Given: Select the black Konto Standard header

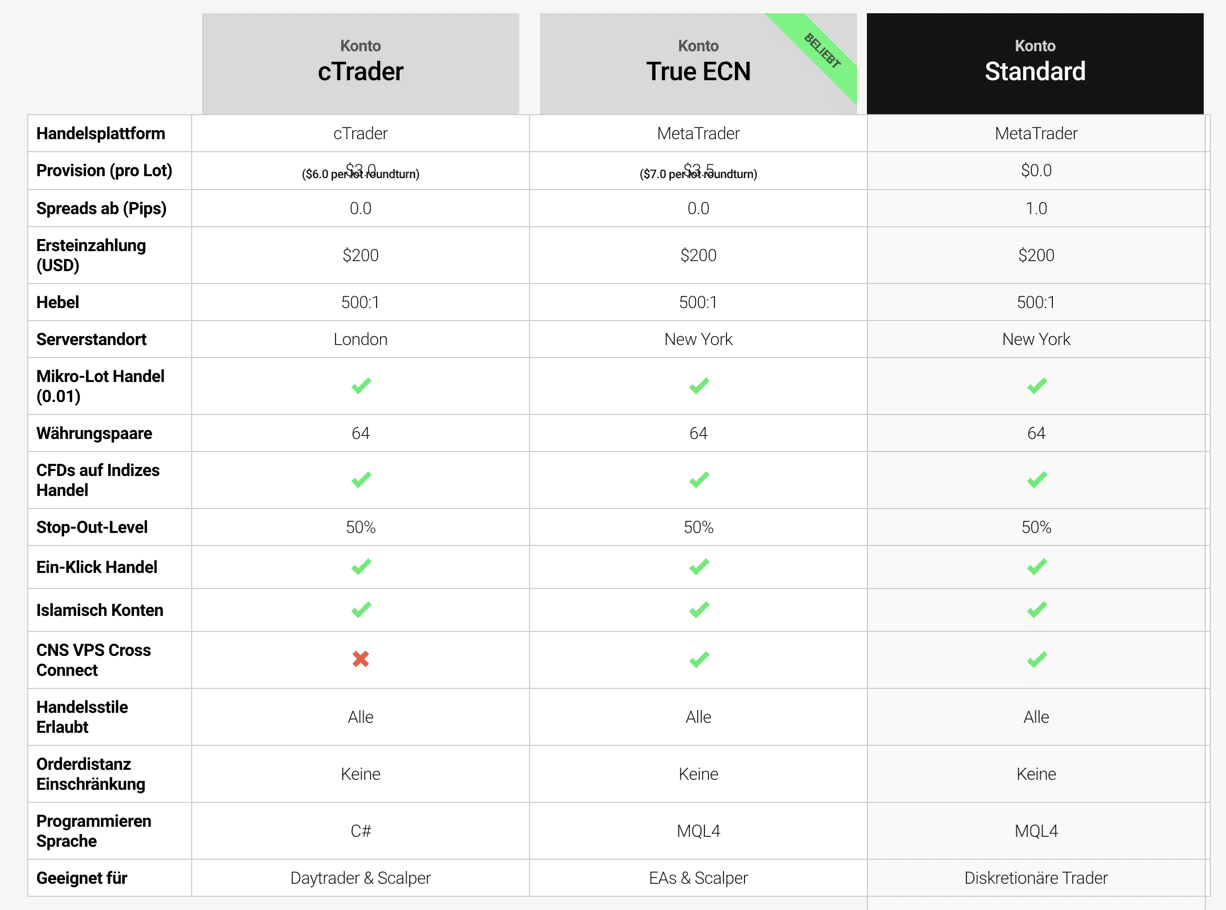Looking at the screenshot, I should (1035, 62).
